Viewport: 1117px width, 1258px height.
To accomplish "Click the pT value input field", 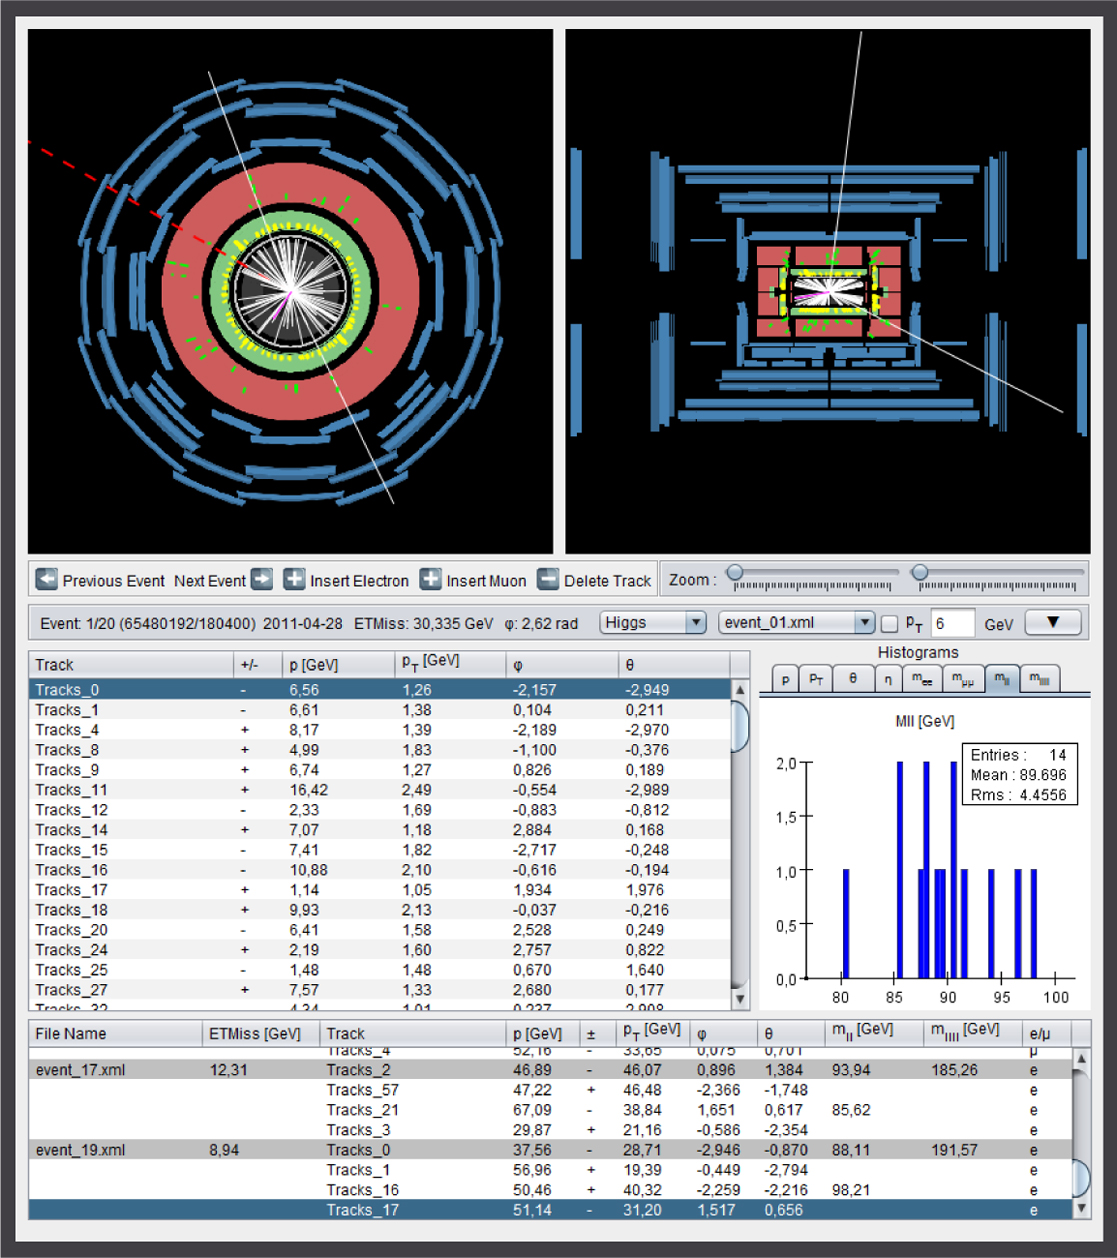I will pos(951,624).
